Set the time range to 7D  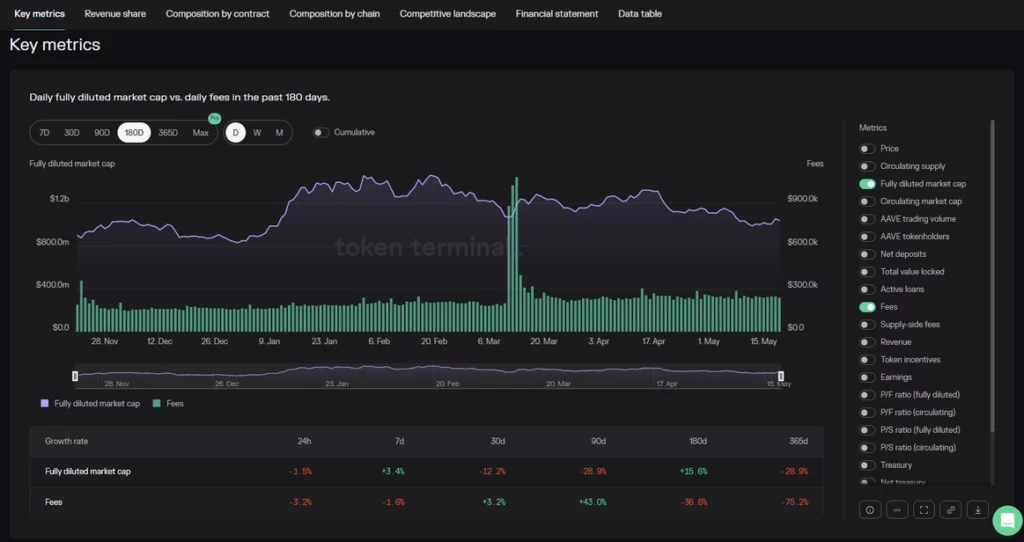coord(44,132)
